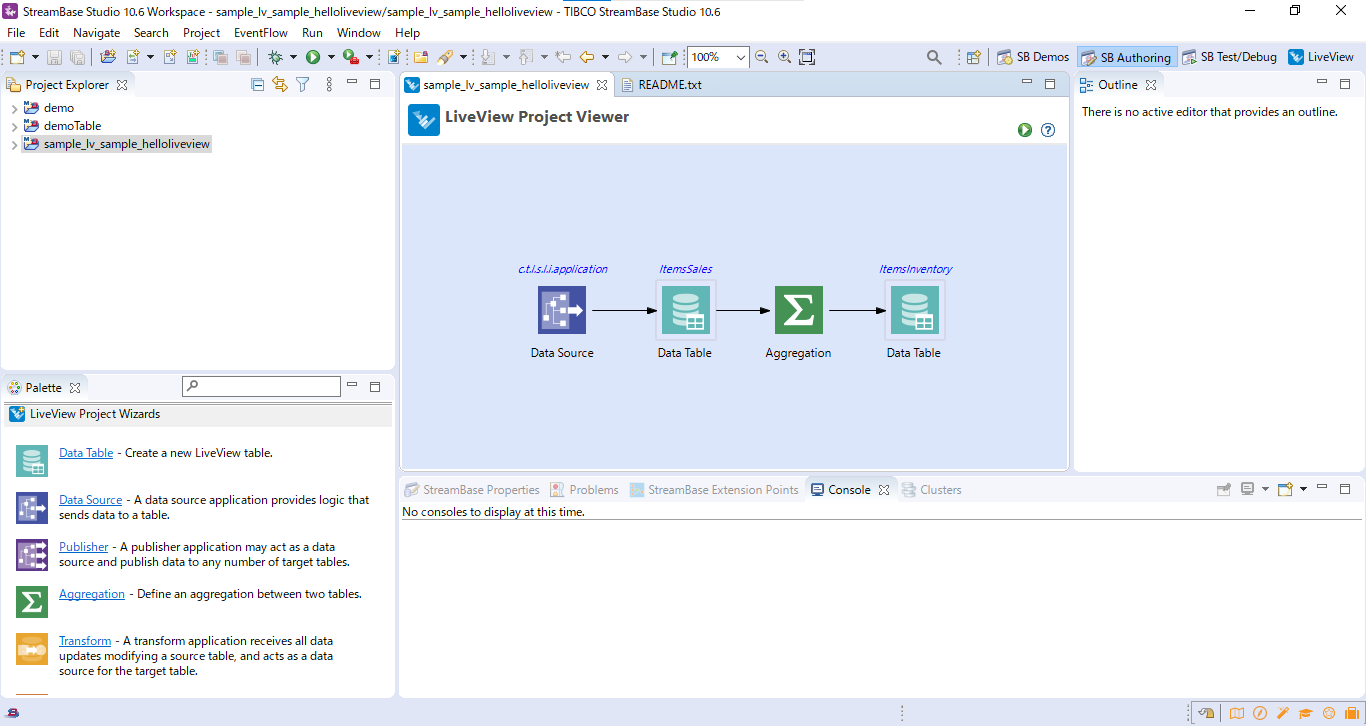
Task: Switch to the StreamBase Extension Points tab
Action: click(714, 490)
